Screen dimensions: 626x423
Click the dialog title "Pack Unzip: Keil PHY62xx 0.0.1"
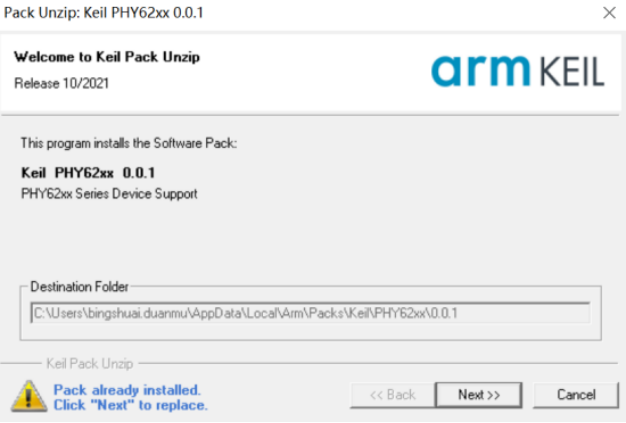(103, 13)
